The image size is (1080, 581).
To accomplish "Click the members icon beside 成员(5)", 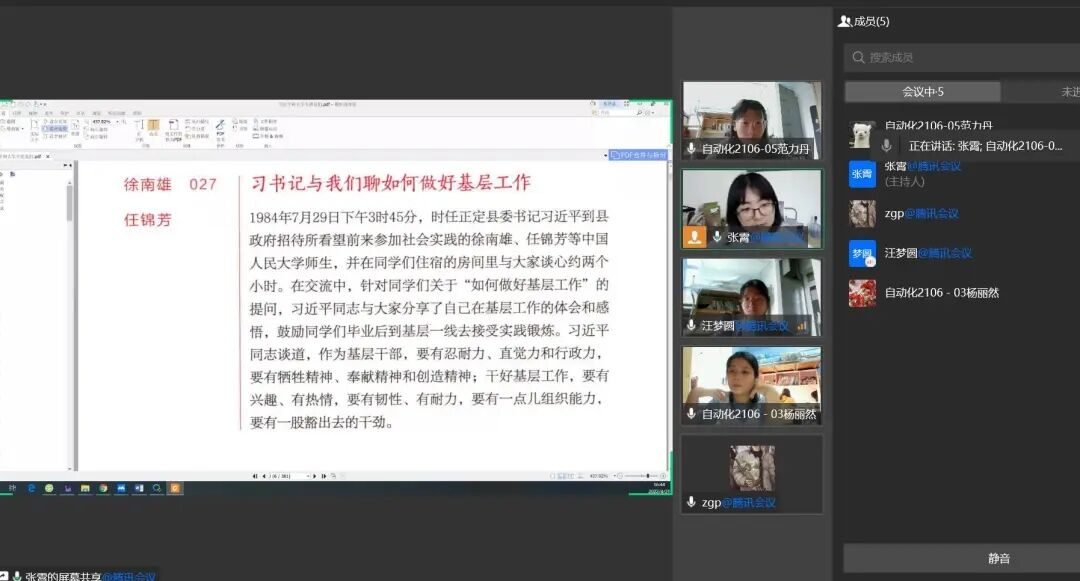I will tap(845, 21).
